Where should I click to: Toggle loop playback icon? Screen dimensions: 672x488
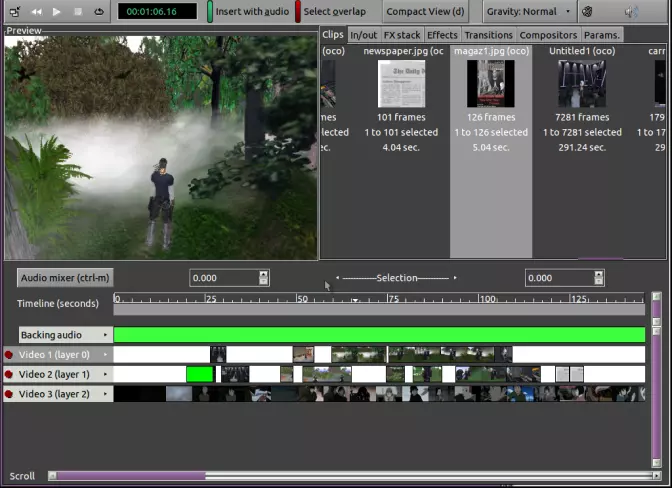[99, 12]
